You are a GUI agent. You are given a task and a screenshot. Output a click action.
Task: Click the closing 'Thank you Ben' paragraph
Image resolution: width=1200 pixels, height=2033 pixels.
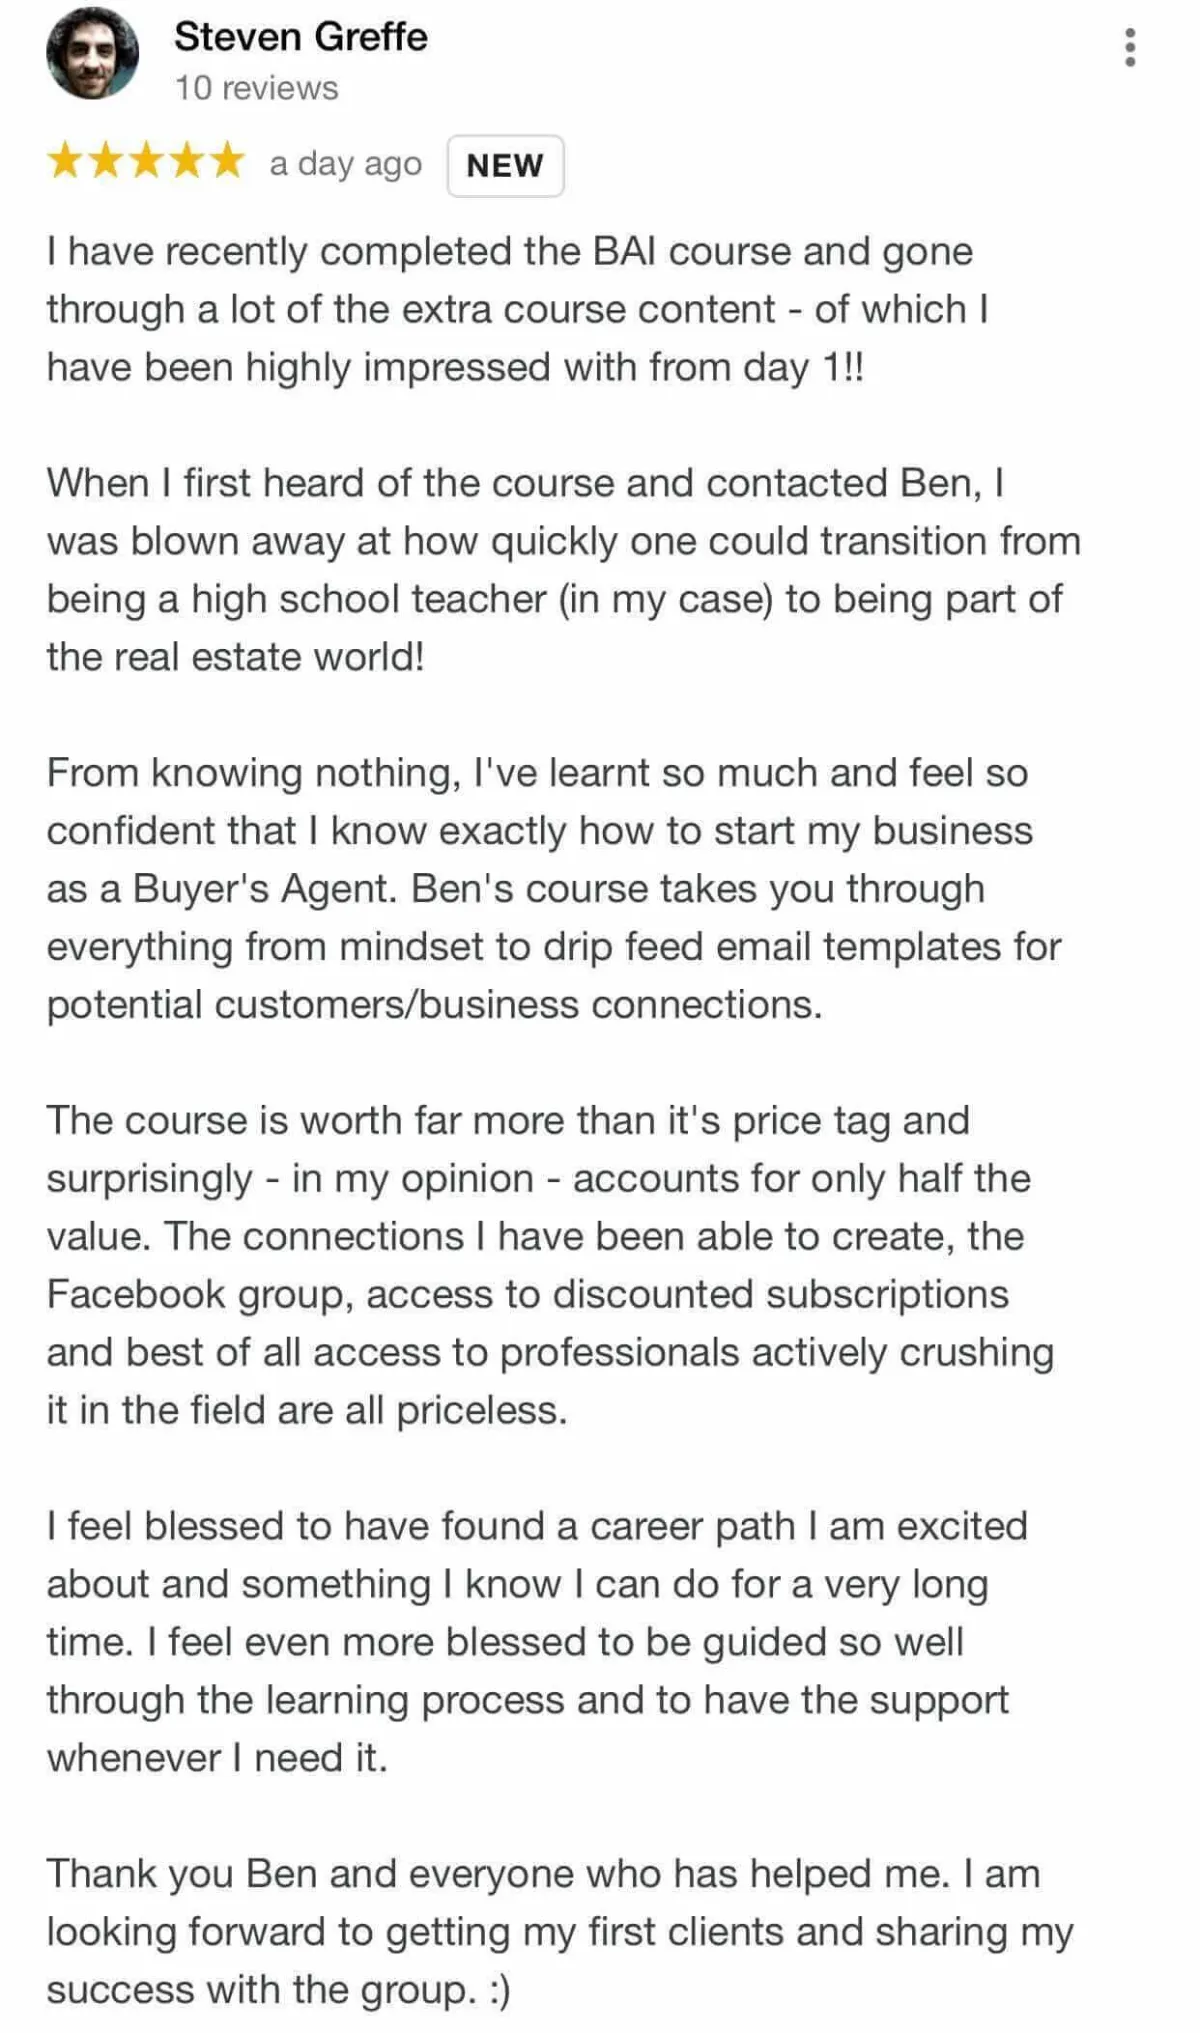pyautogui.click(x=560, y=1932)
